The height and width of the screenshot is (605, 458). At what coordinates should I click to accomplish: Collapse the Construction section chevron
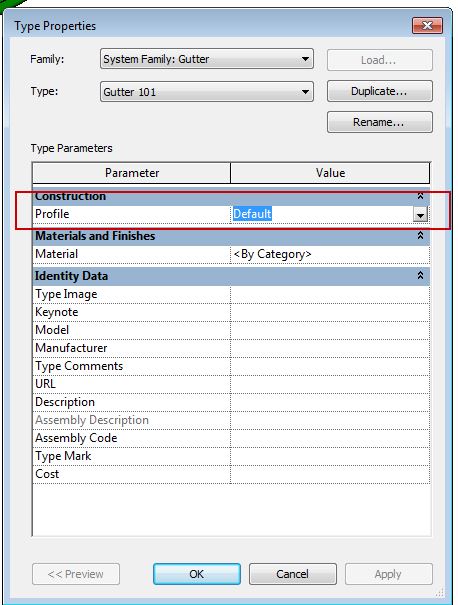click(420, 196)
